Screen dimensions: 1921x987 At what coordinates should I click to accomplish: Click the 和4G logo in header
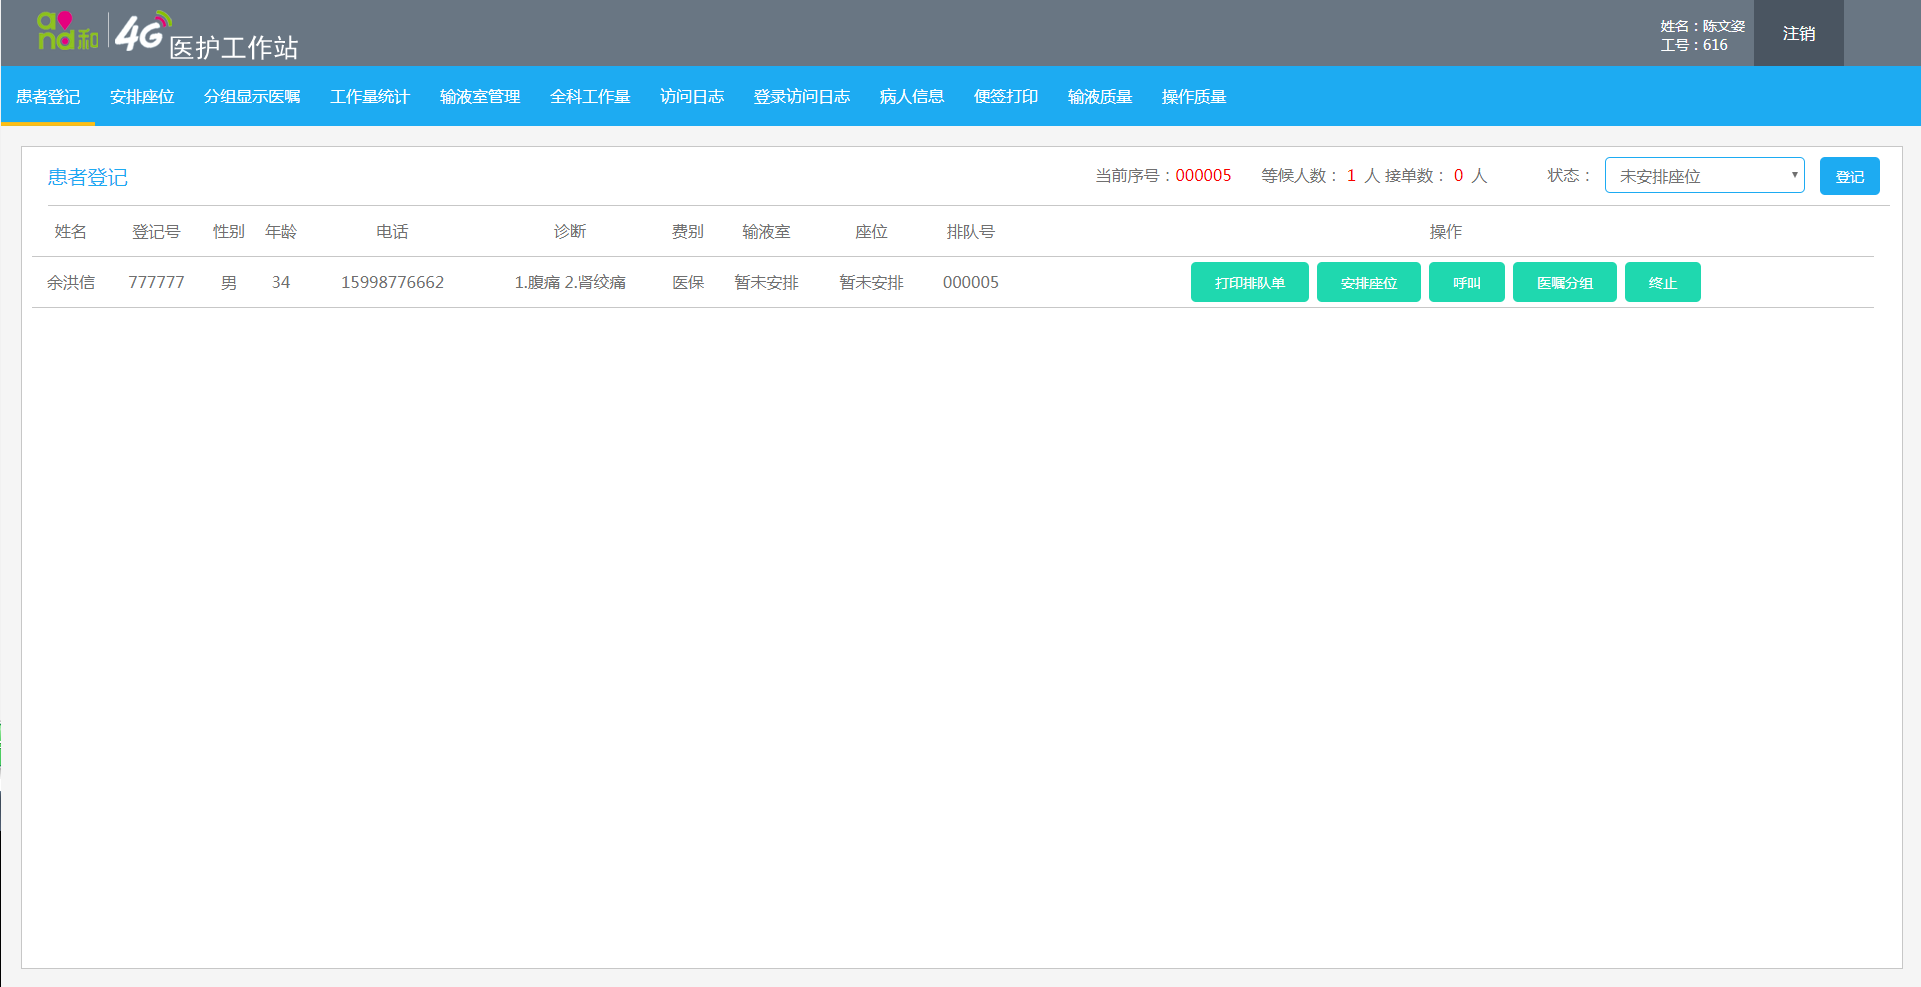coord(104,31)
